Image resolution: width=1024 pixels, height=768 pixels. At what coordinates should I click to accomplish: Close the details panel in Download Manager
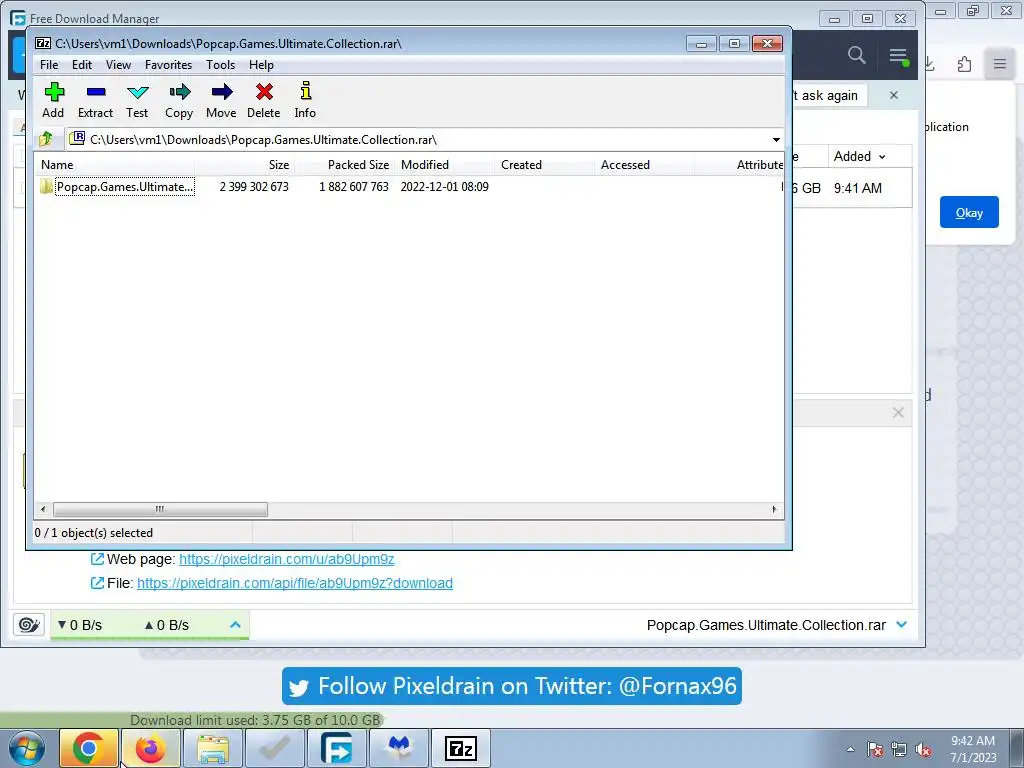pyautogui.click(x=898, y=413)
